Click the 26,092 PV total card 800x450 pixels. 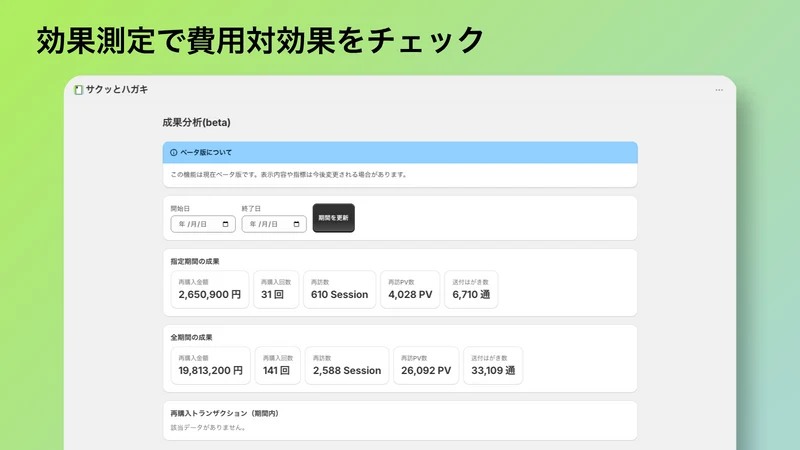point(426,365)
